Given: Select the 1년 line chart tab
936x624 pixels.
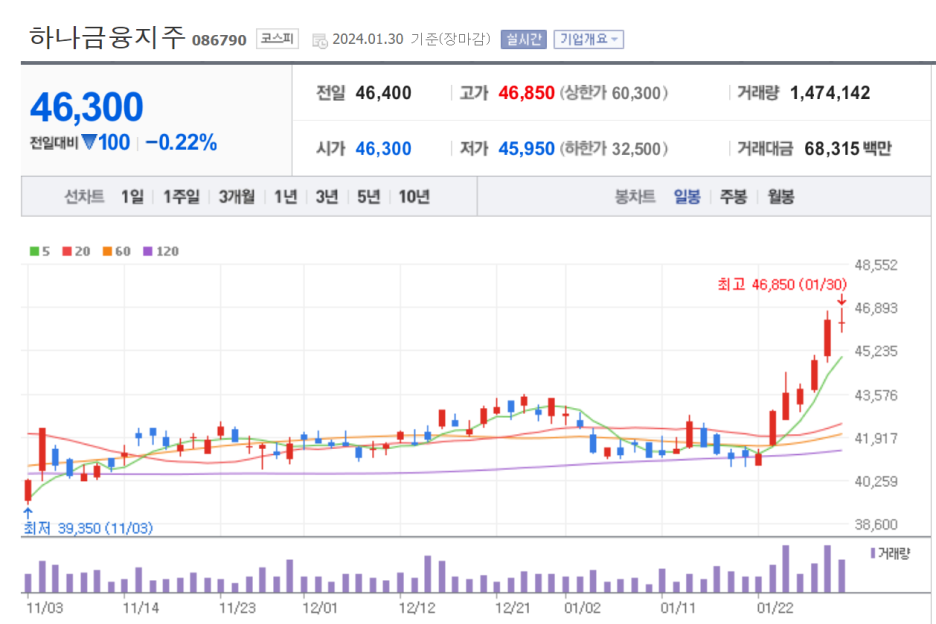Looking at the screenshot, I should [x=285, y=196].
